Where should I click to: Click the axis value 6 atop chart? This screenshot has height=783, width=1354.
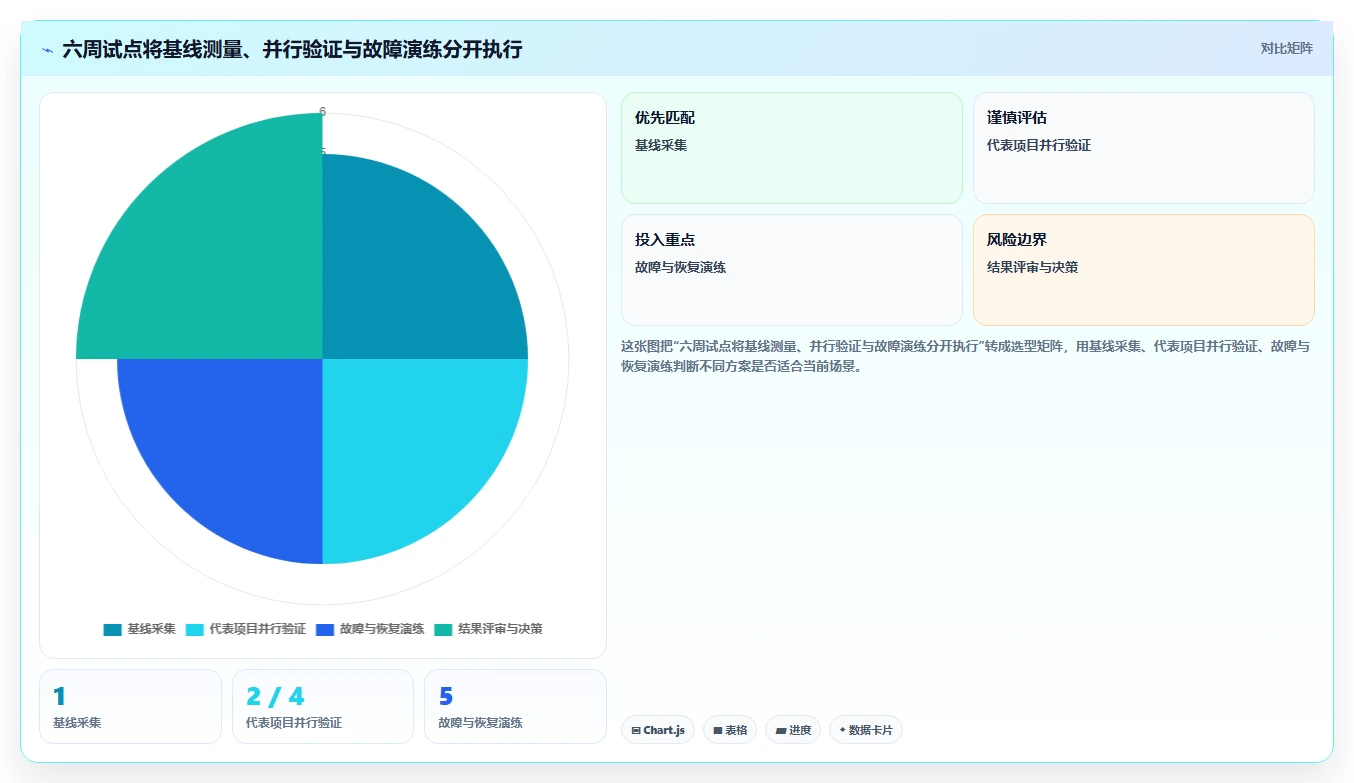(322, 111)
